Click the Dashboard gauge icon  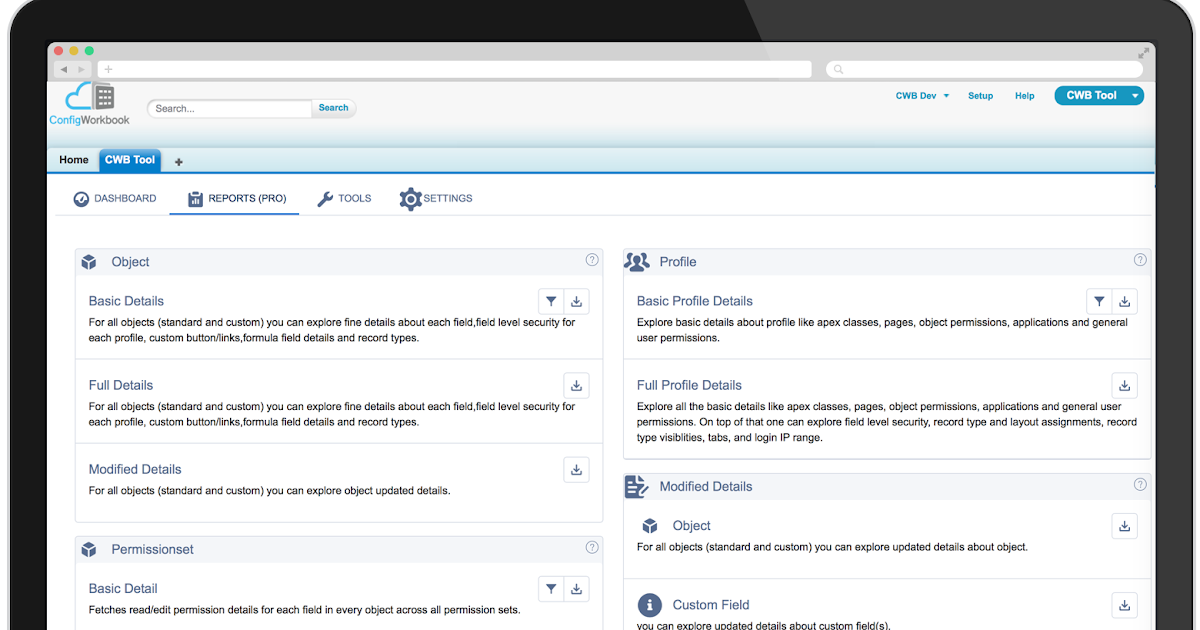pos(81,199)
